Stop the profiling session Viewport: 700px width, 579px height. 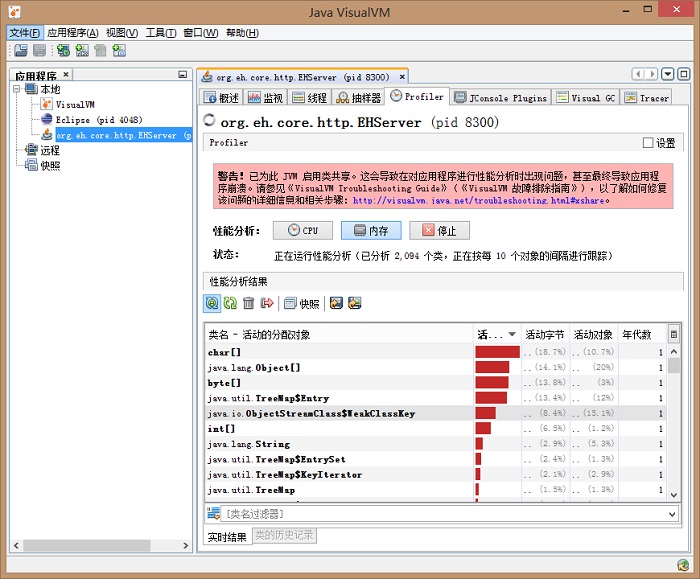point(439,230)
